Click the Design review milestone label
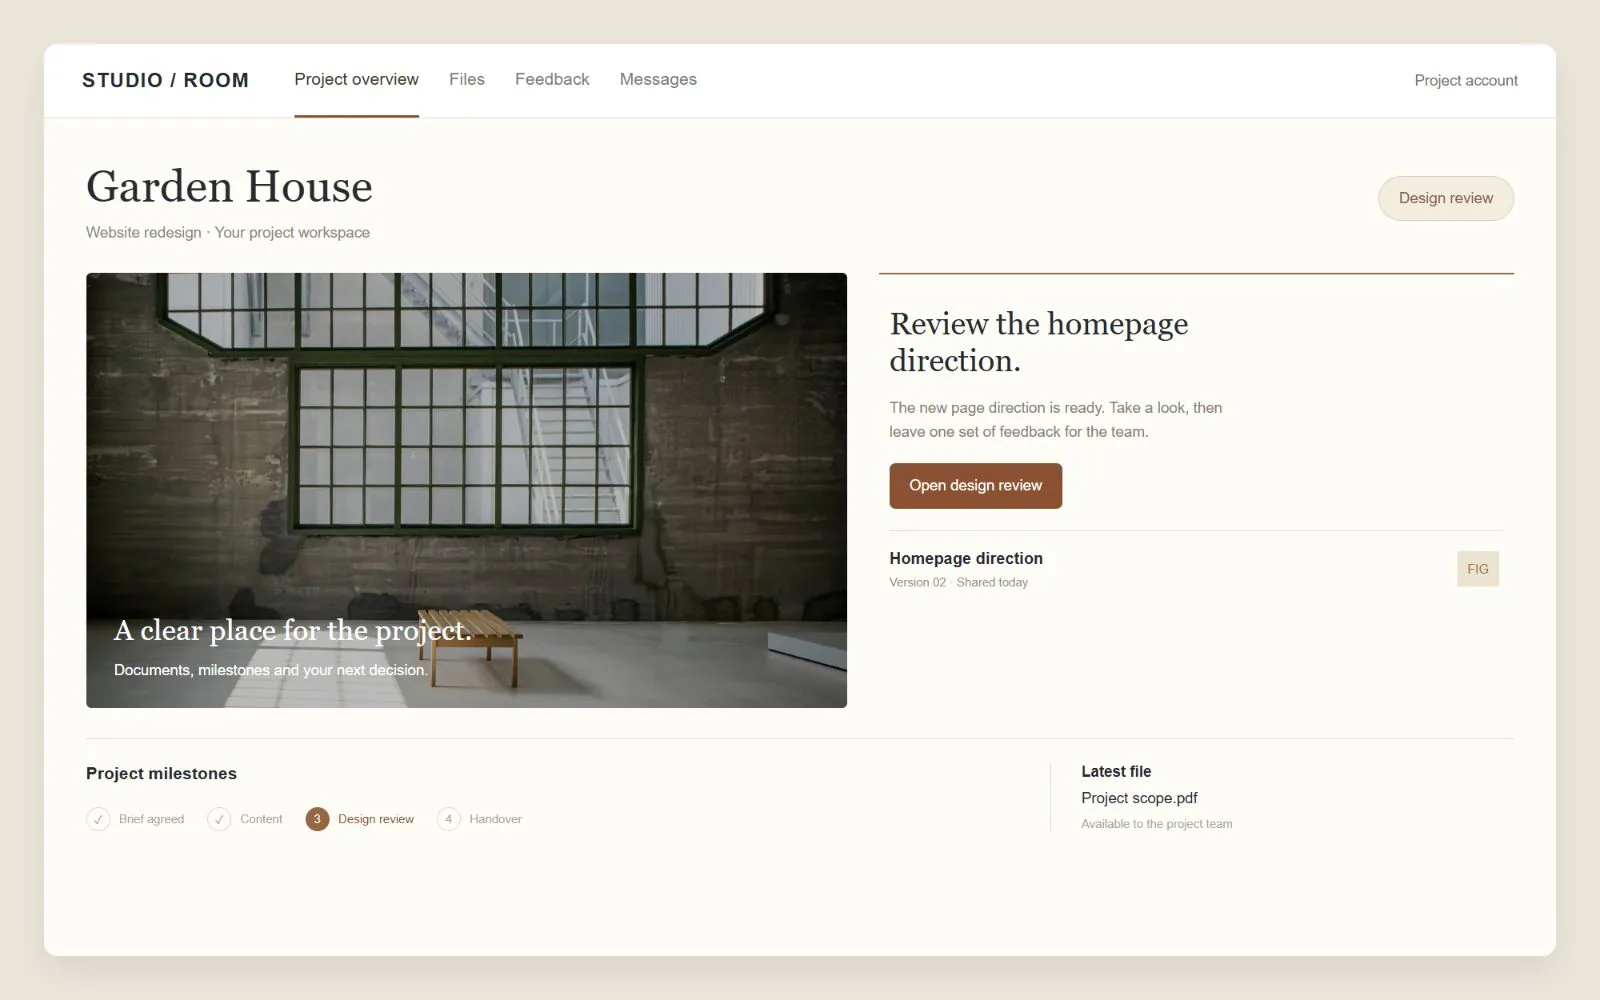The image size is (1600, 1000). click(x=376, y=819)
